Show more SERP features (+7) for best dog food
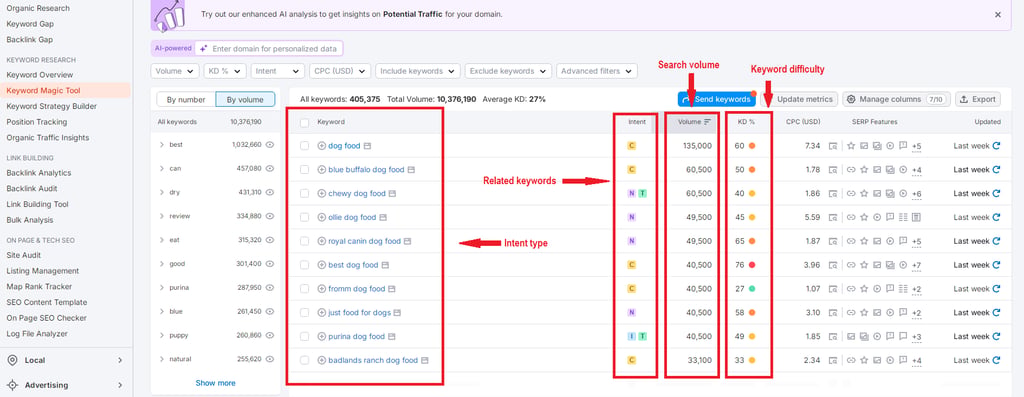The image size is (1024, 397). [x=917, y=266]
